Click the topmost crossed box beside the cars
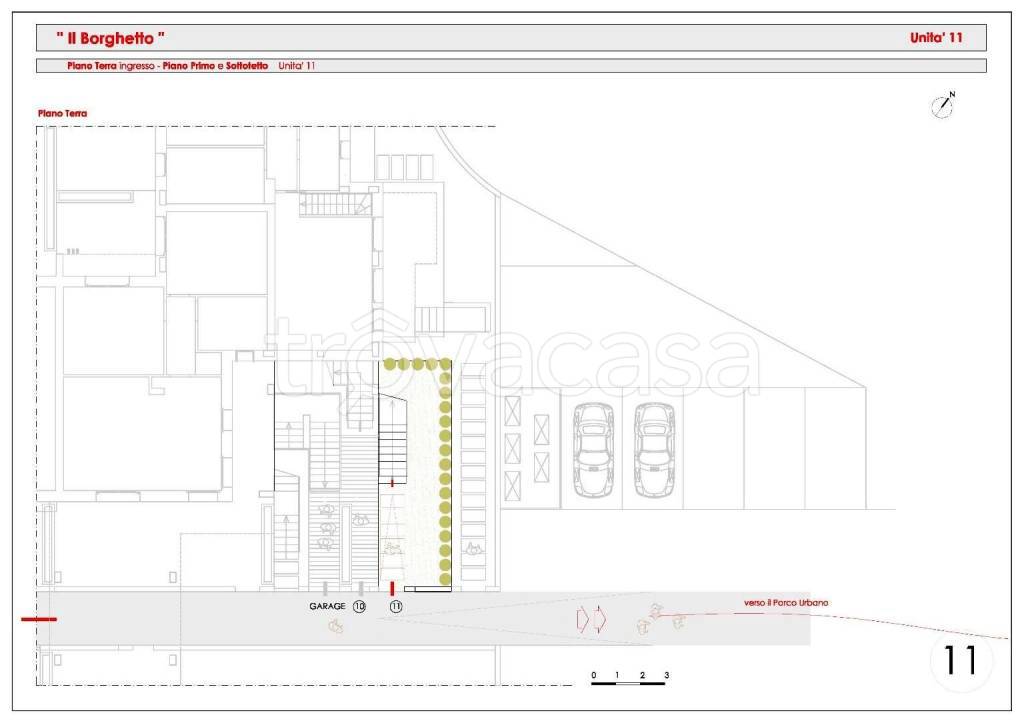The image size is (1024, 723). [513, 410]
